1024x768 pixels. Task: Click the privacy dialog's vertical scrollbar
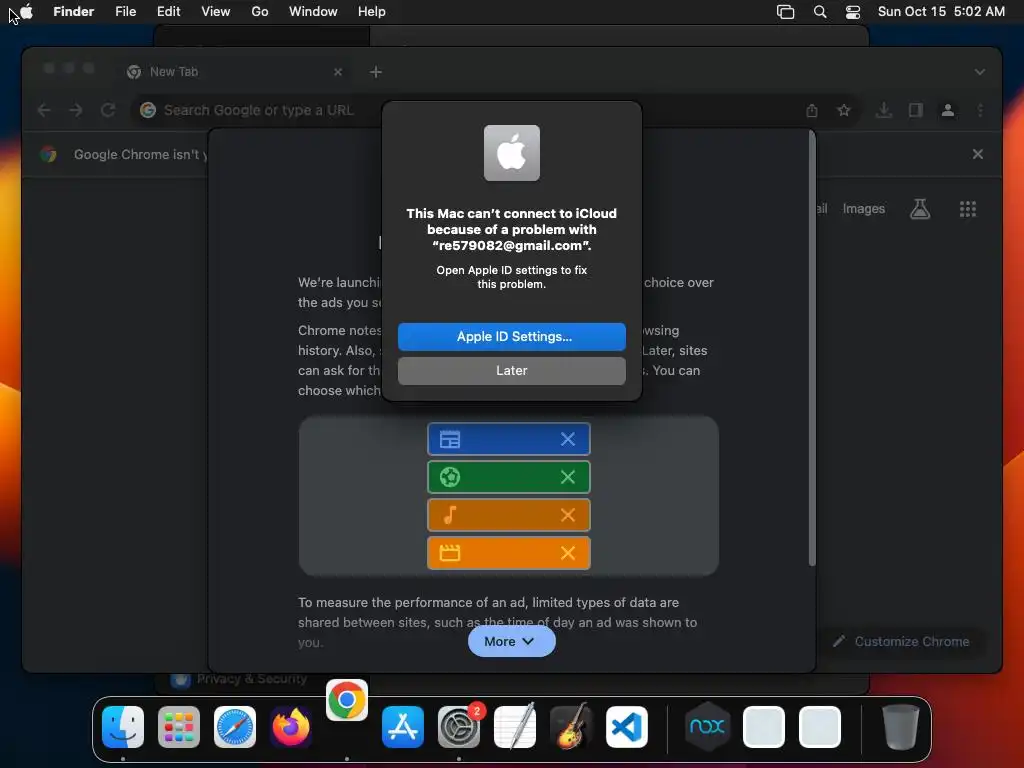click(x=812, y=347)
